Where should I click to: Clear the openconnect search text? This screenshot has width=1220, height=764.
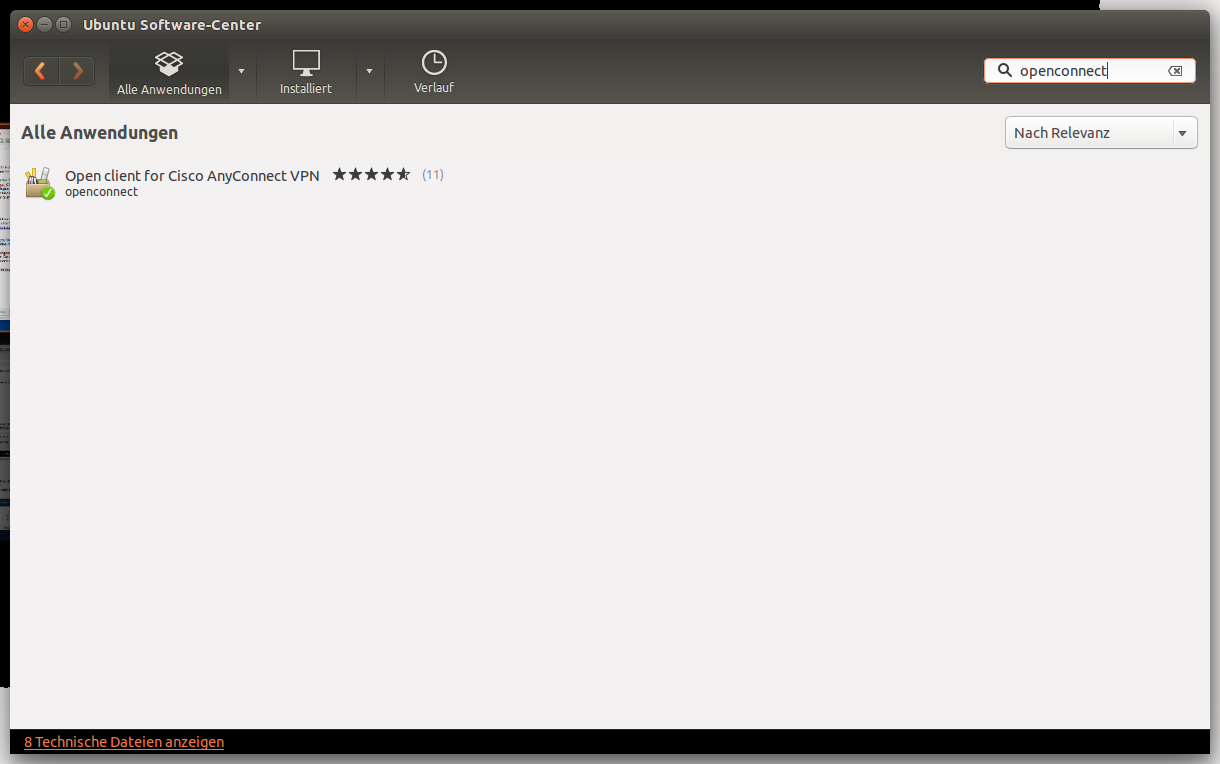point(1175,71)
